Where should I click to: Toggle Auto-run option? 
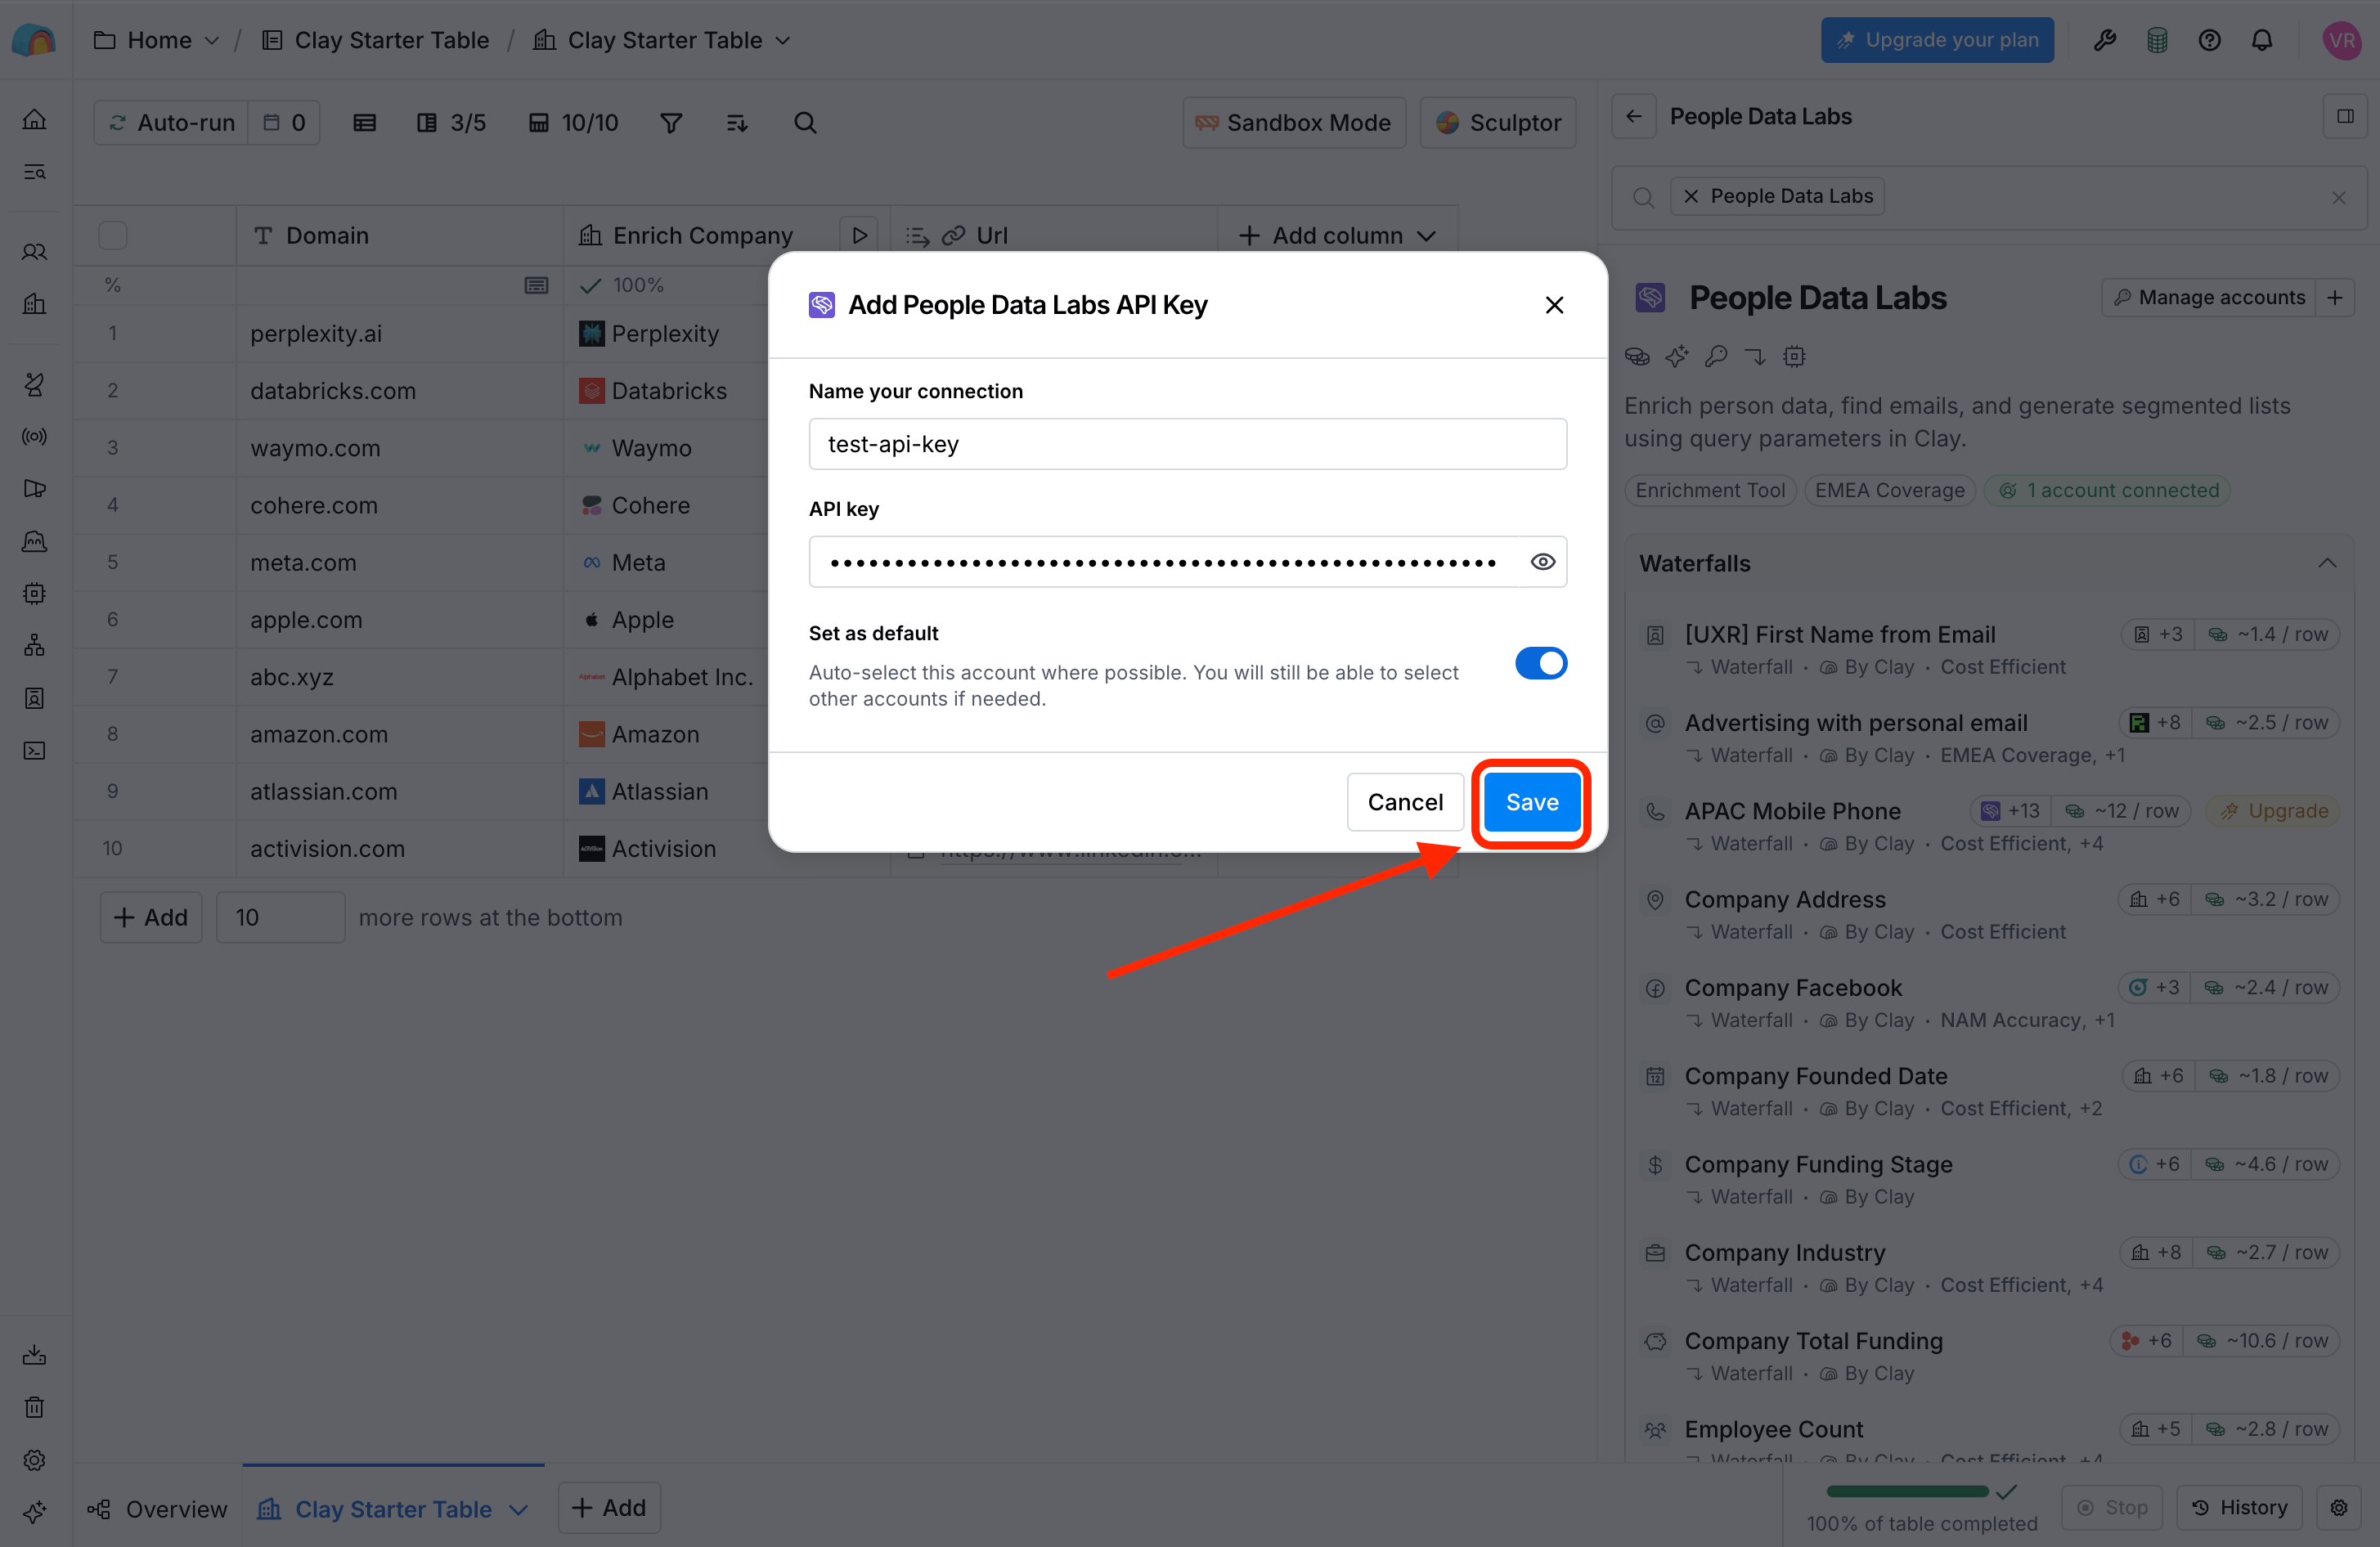click(172, 123)
